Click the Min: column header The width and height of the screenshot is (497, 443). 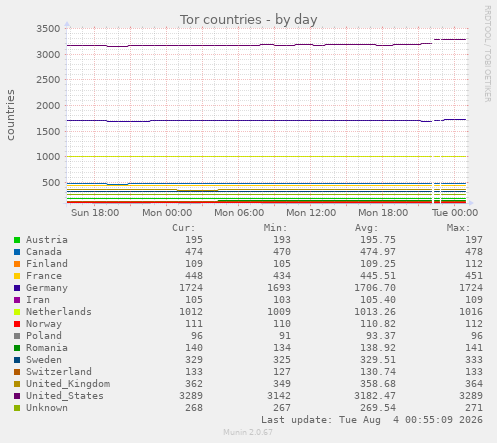[x=275, y=228]
